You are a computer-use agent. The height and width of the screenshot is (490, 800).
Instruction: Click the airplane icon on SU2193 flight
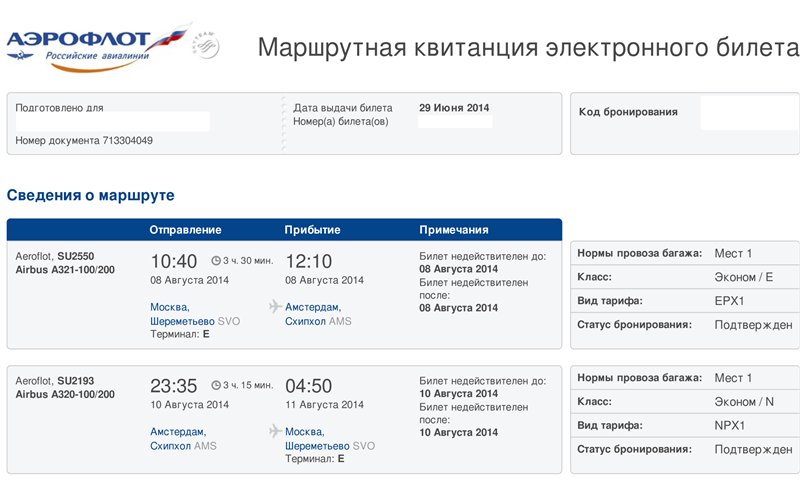(276, 431)
